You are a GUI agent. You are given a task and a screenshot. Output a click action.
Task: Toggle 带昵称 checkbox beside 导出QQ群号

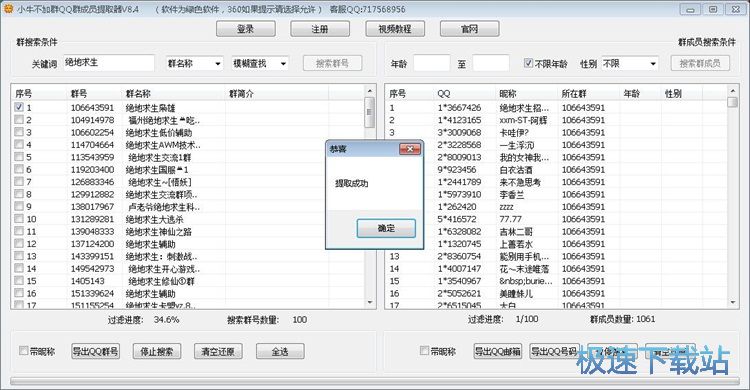click(x=23, y=351)
